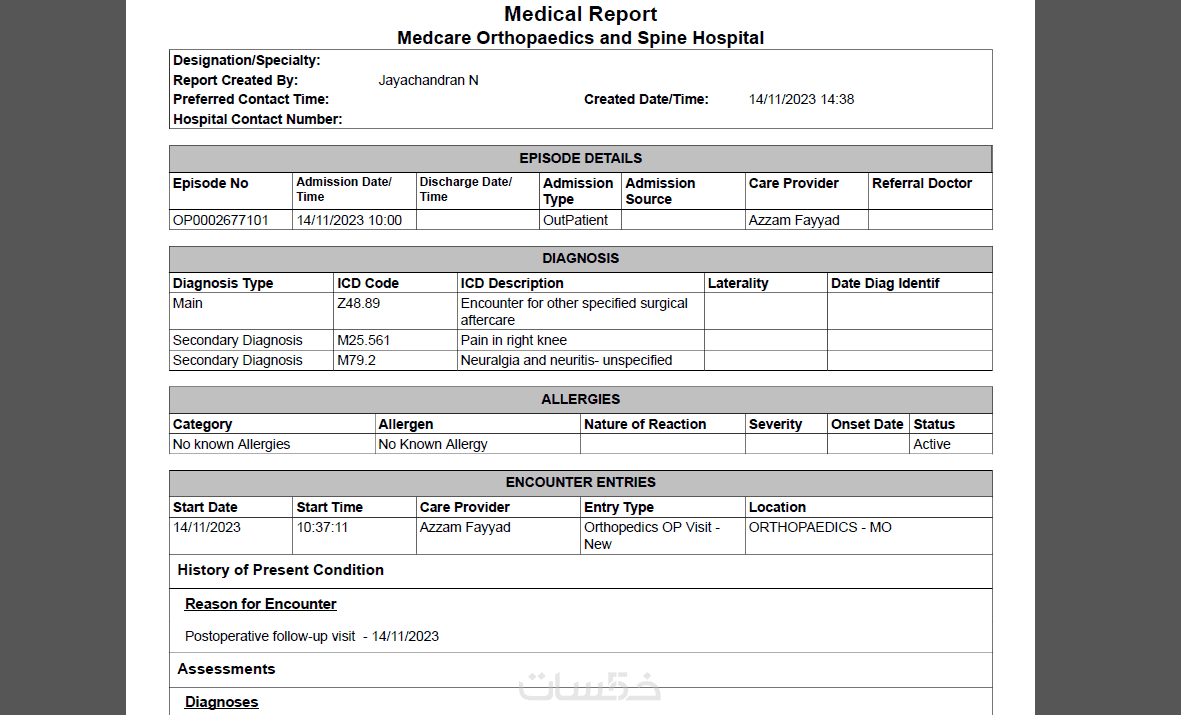Screen dimensions: 1181x715
Task: Click ICD code Z48.89 cell
Action: pos(358,303)
